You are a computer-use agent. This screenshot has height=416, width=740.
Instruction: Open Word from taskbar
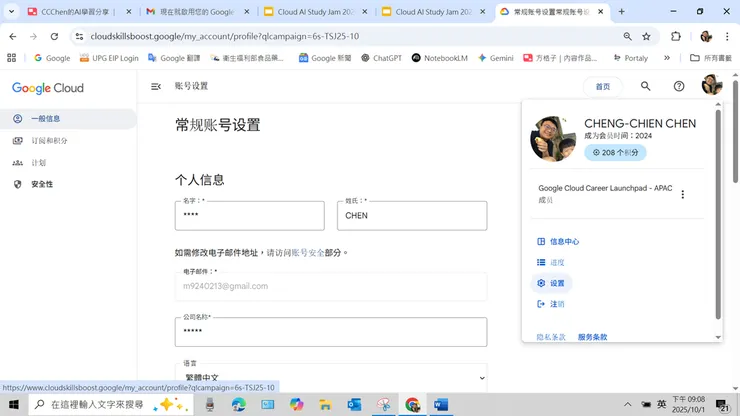(x=441, y=405)
